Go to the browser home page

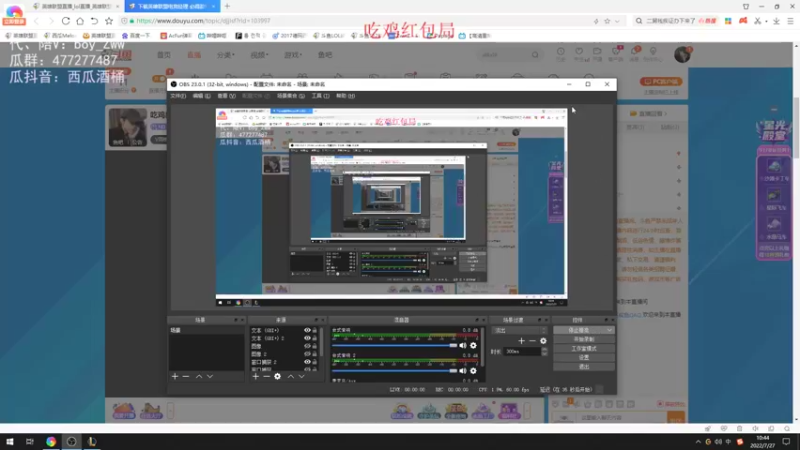(80, 21)
